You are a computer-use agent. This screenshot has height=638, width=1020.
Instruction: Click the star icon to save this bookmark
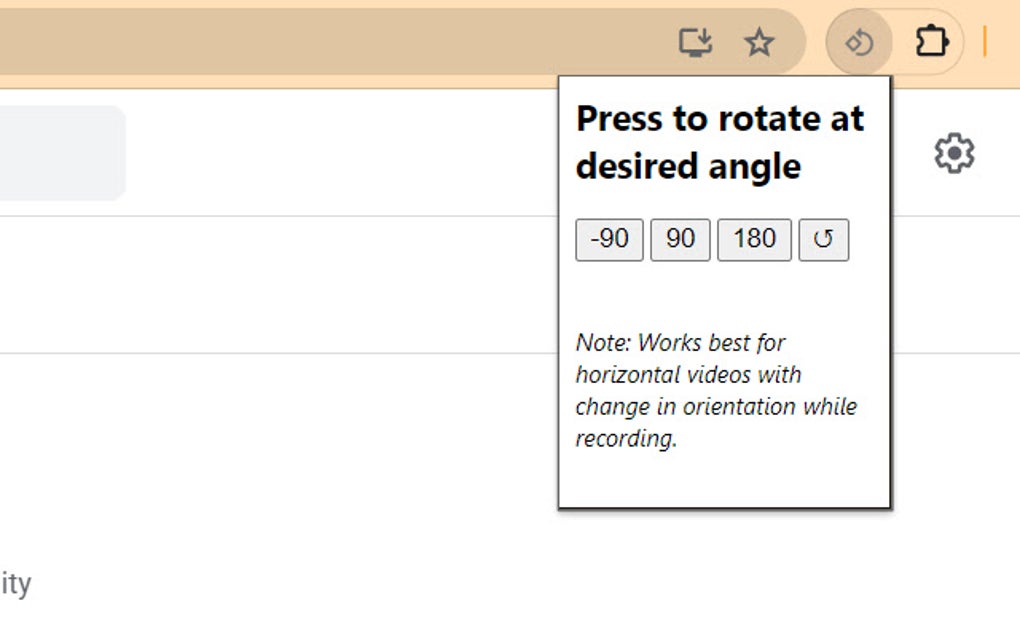coord(759,42)
